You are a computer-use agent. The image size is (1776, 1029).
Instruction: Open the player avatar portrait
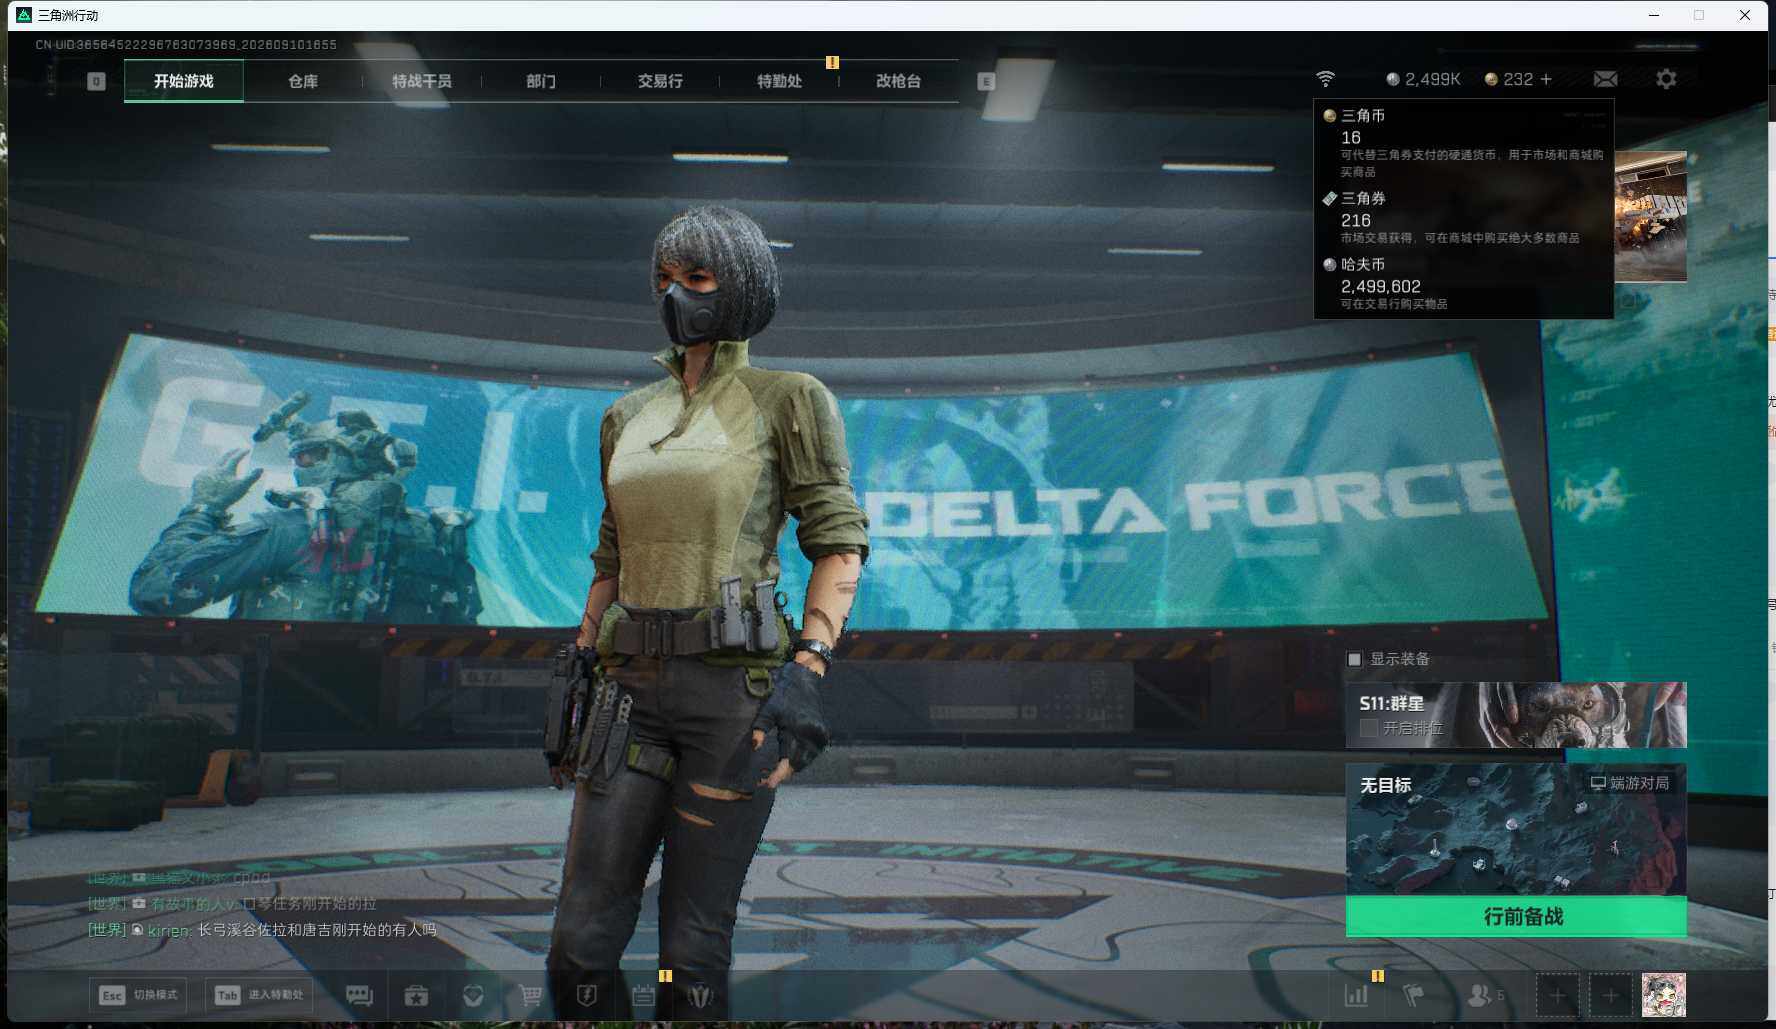coord(1664,995)
